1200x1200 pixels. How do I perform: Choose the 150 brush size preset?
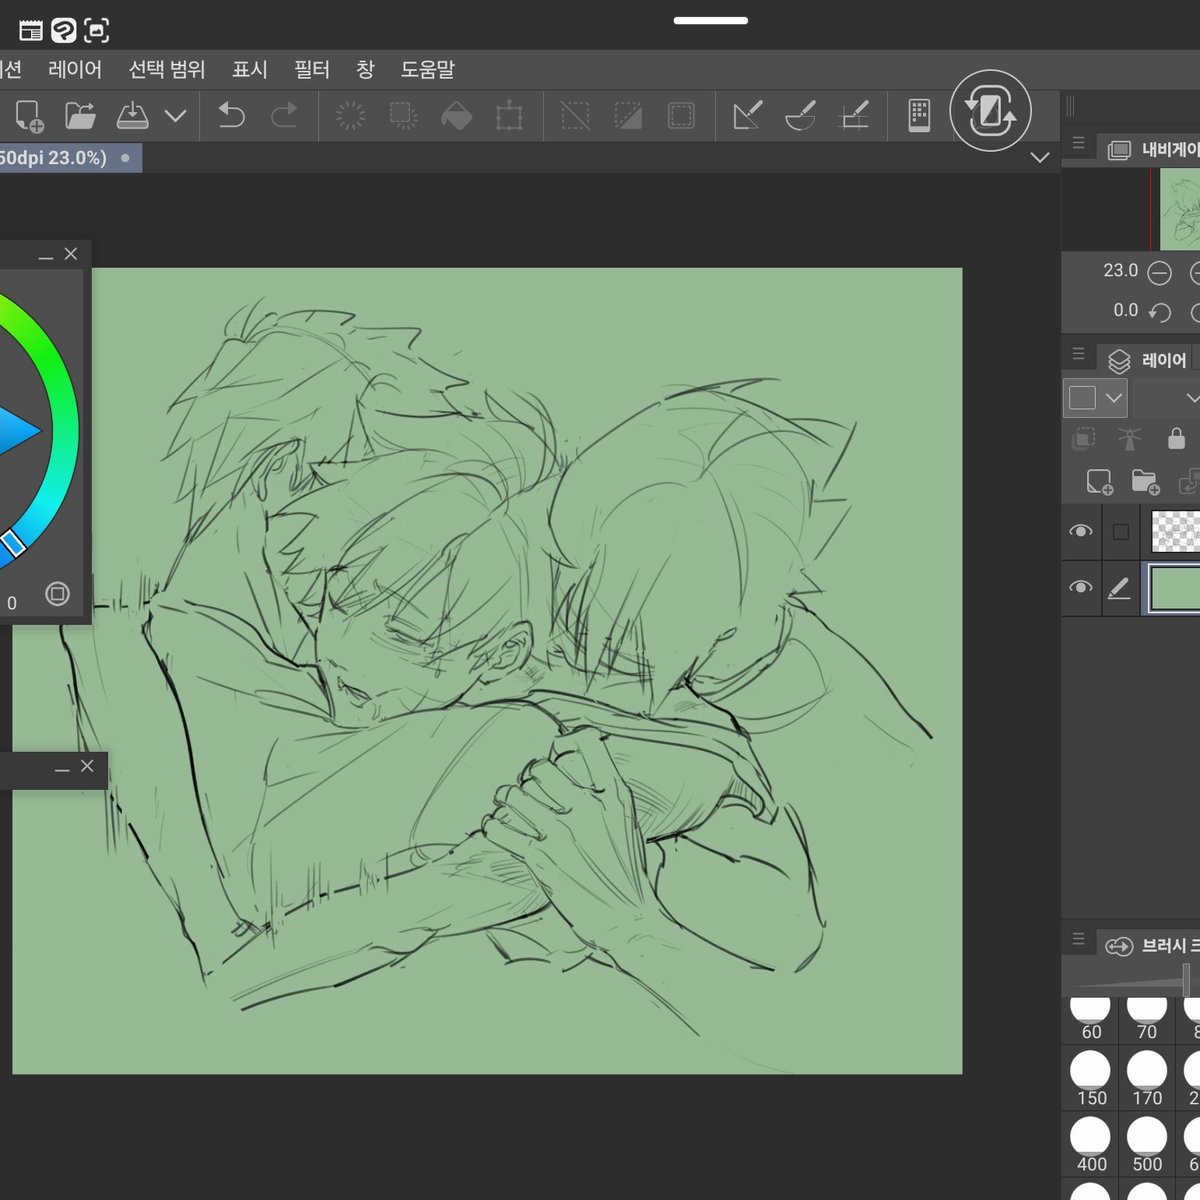(x=1091, y=1078)
